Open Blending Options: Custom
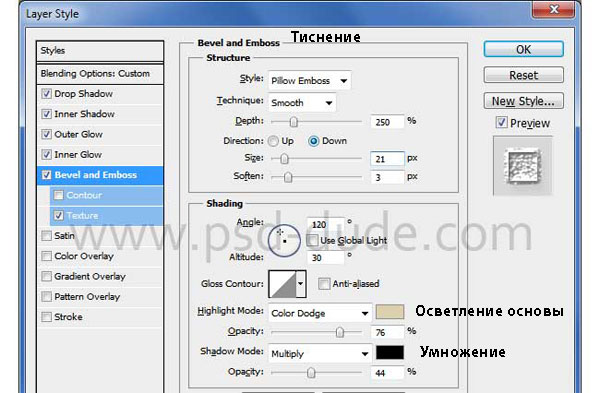 coord(100,73)
